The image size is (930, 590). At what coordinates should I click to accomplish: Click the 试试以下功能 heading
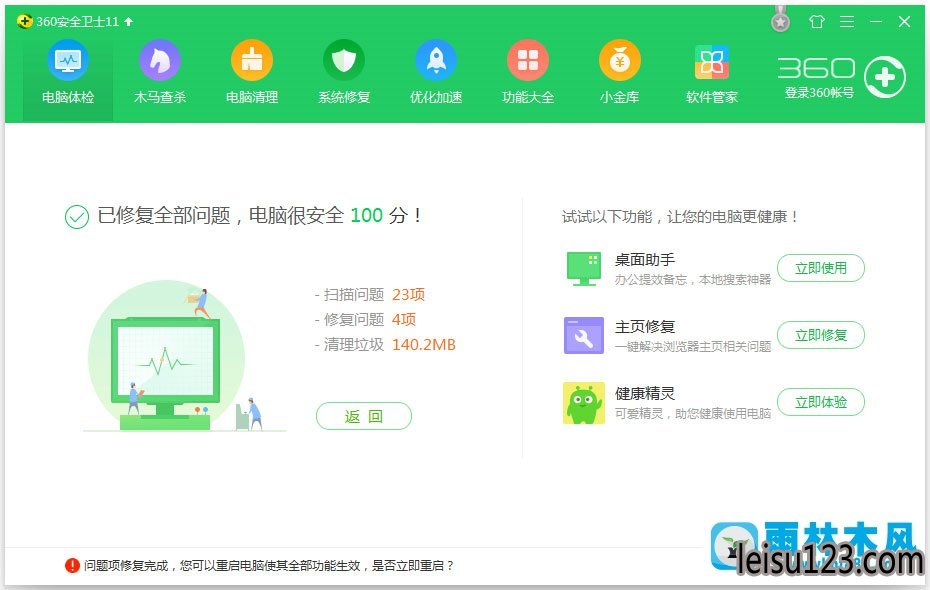click(680, 217)
